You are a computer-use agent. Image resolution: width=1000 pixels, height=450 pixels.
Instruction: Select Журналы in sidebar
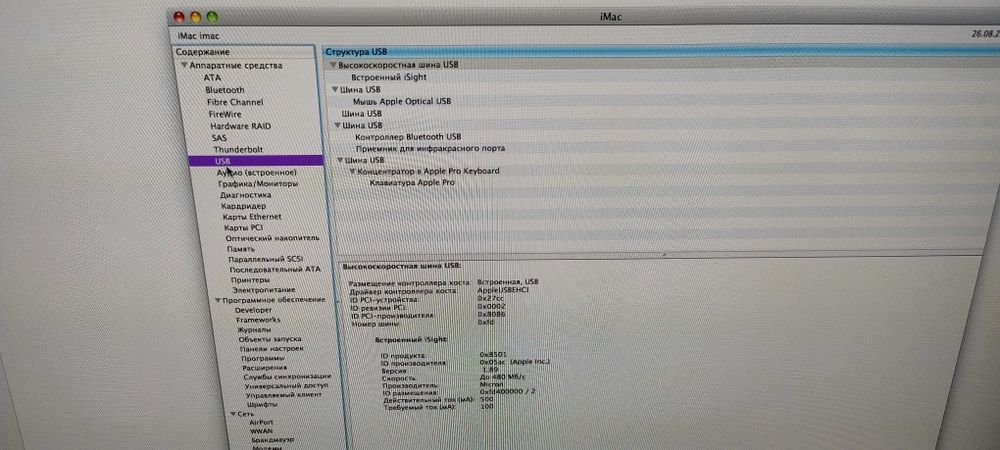point(254,330)
